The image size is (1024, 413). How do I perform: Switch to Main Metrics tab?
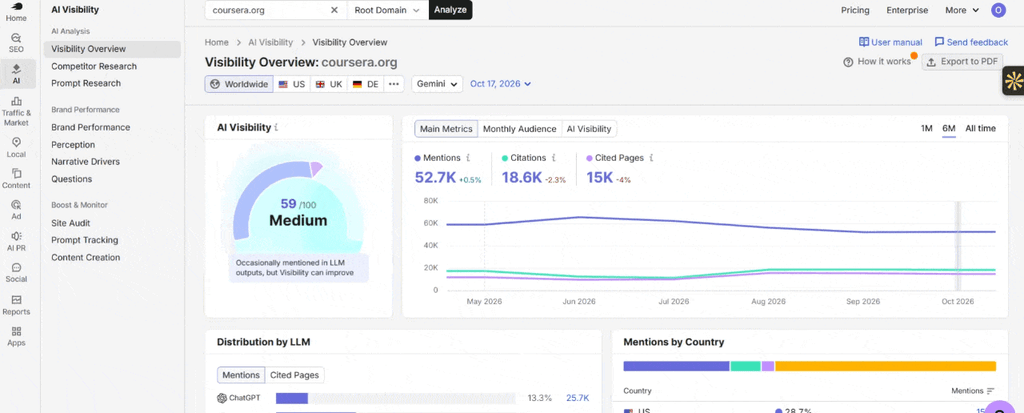pos(446,129)
